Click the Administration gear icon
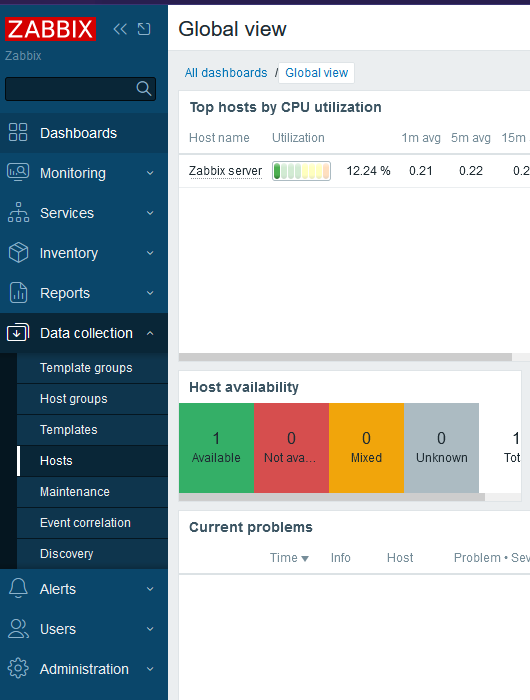The image size is (530, 700). pyautogui.click(x=18, y=669)
